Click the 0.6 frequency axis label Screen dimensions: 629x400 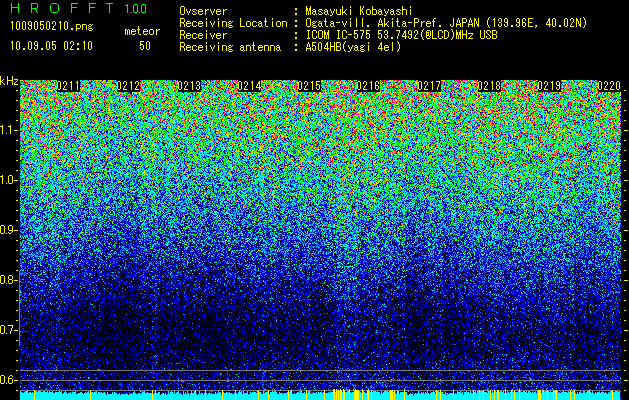click(8, 380)
